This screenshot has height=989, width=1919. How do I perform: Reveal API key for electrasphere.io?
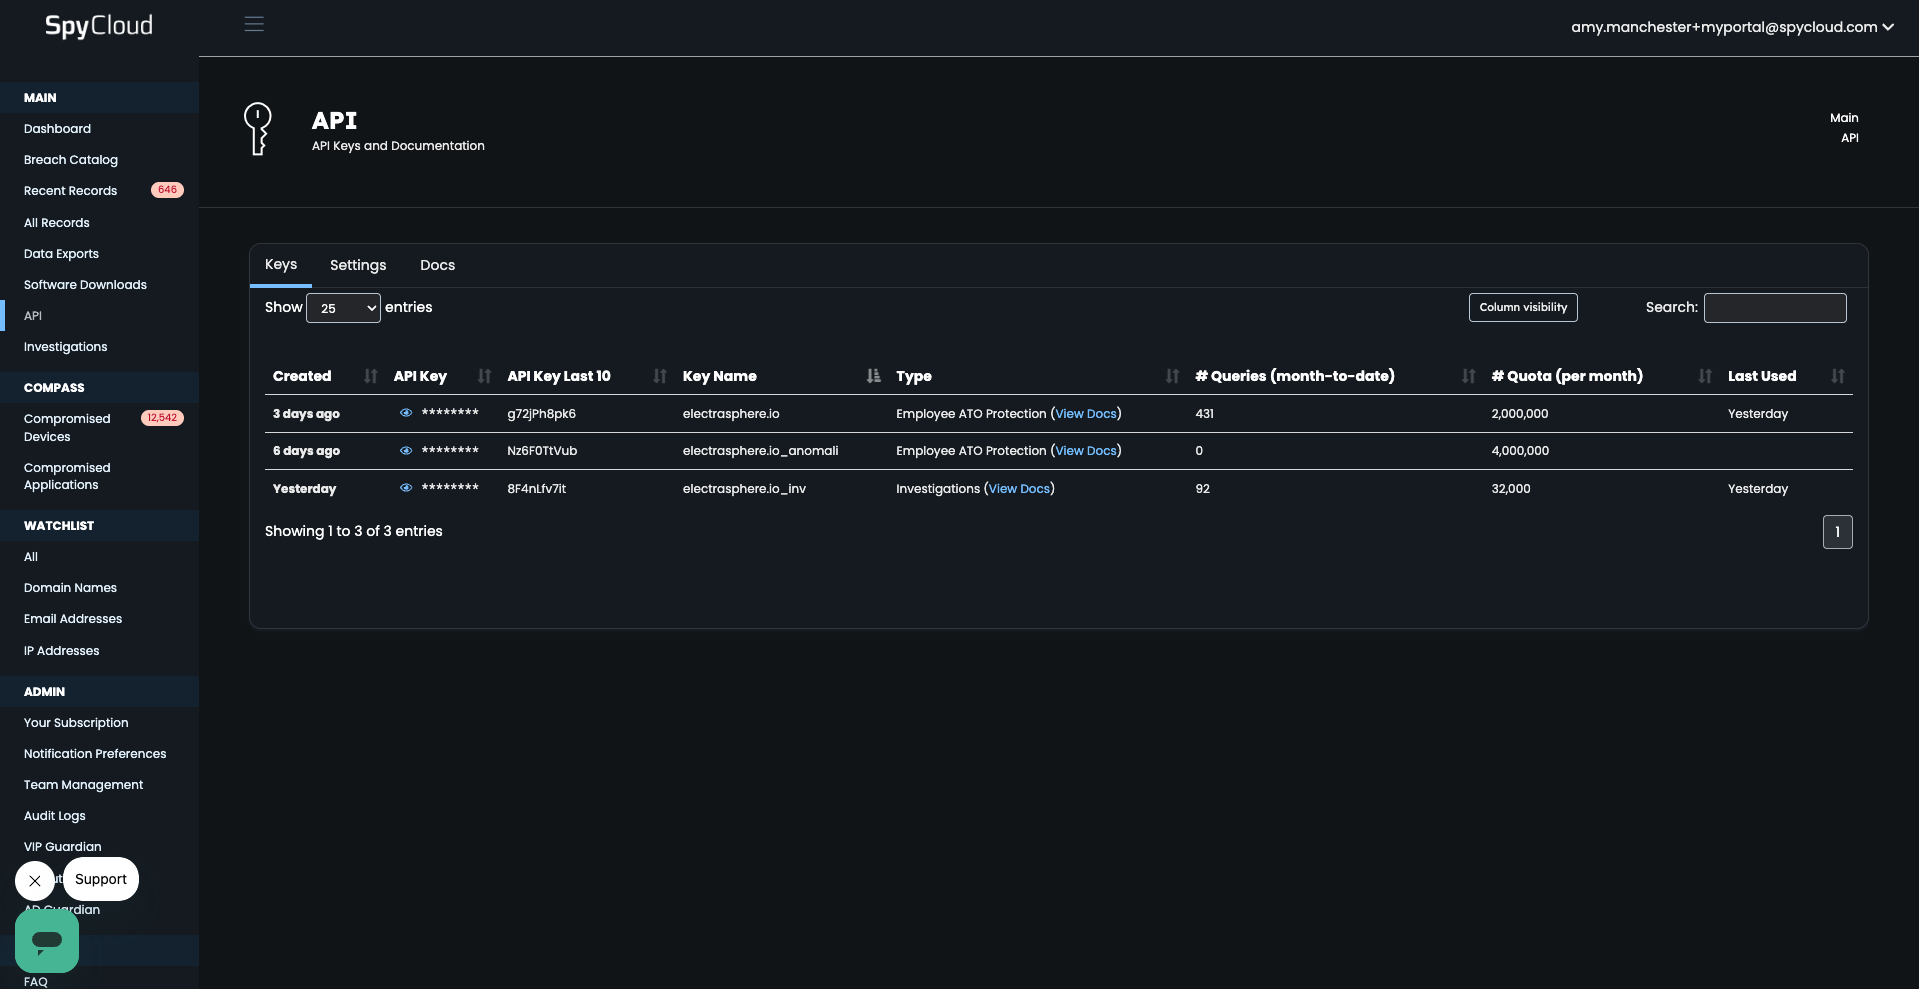[x=406, y=413]
